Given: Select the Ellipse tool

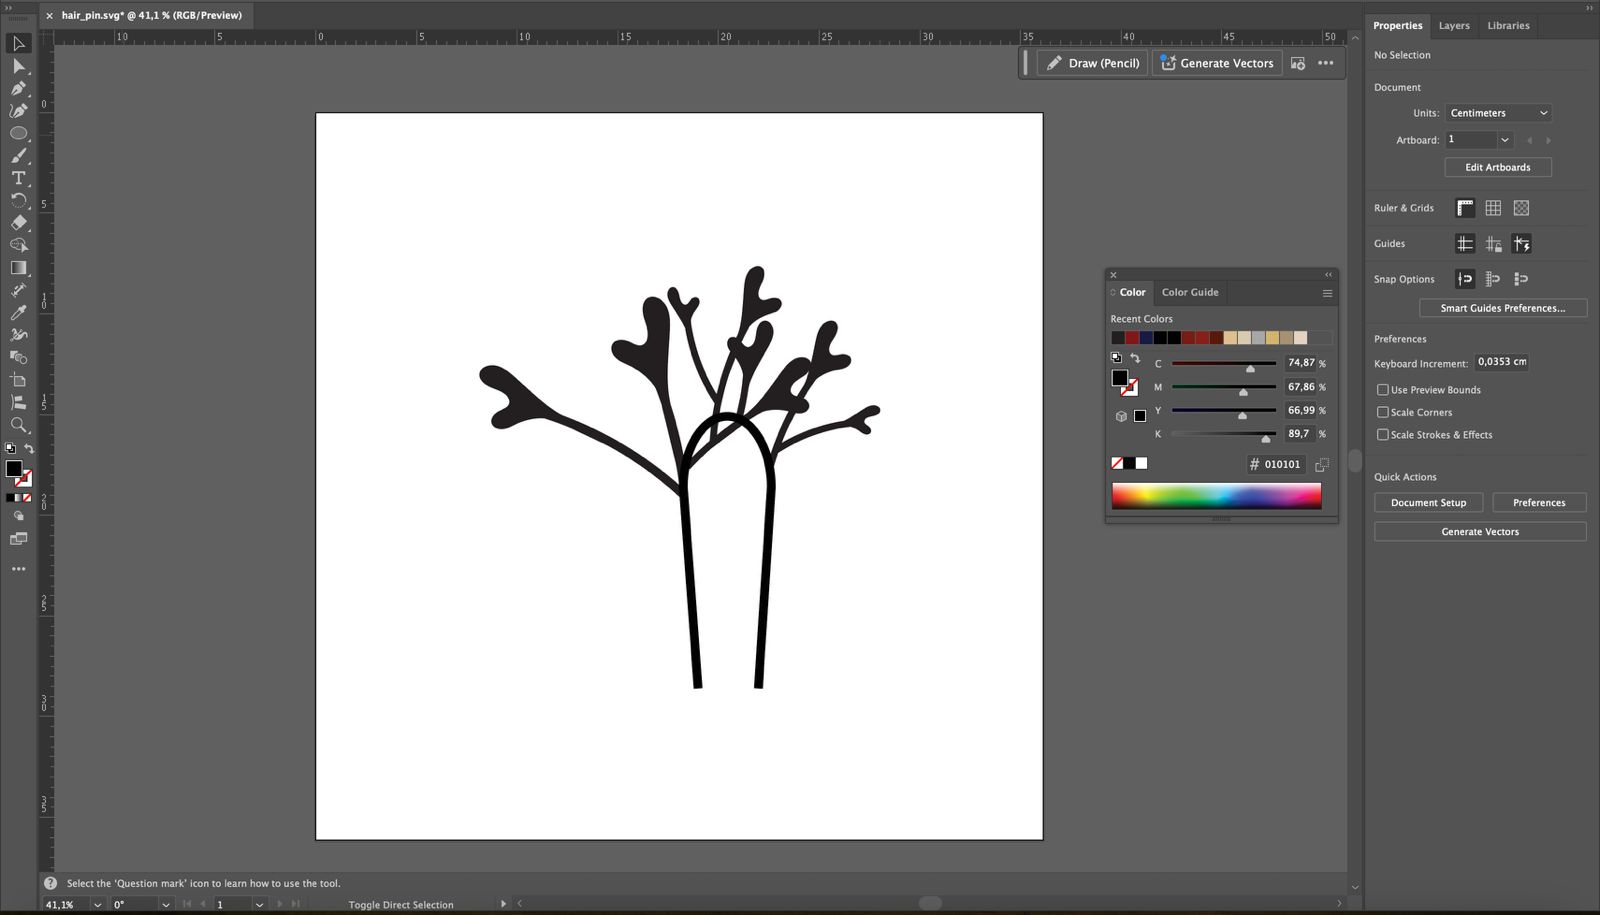Looking at the screenshot, I should (18, 133).
